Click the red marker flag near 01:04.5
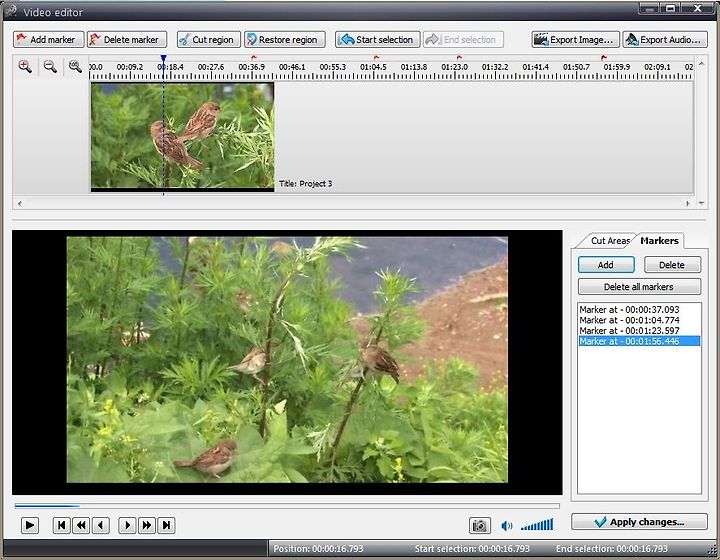720x560 pixels. [x=376, y=58]
